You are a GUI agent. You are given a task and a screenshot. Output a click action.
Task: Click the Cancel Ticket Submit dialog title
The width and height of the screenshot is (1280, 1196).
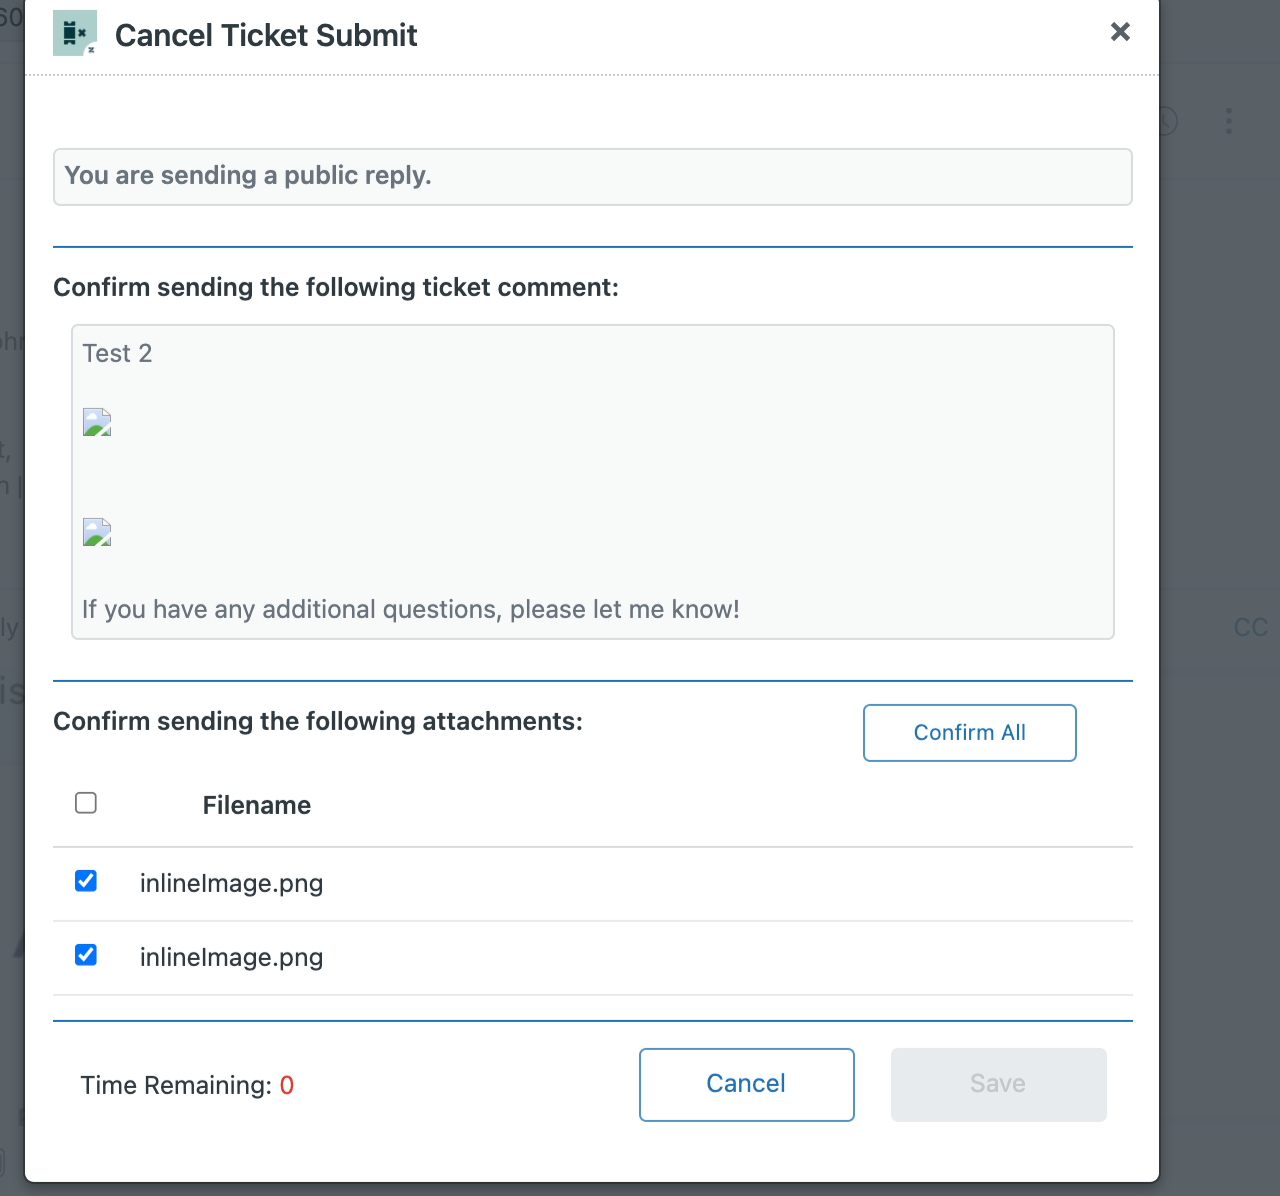click(x=266, y=35)
